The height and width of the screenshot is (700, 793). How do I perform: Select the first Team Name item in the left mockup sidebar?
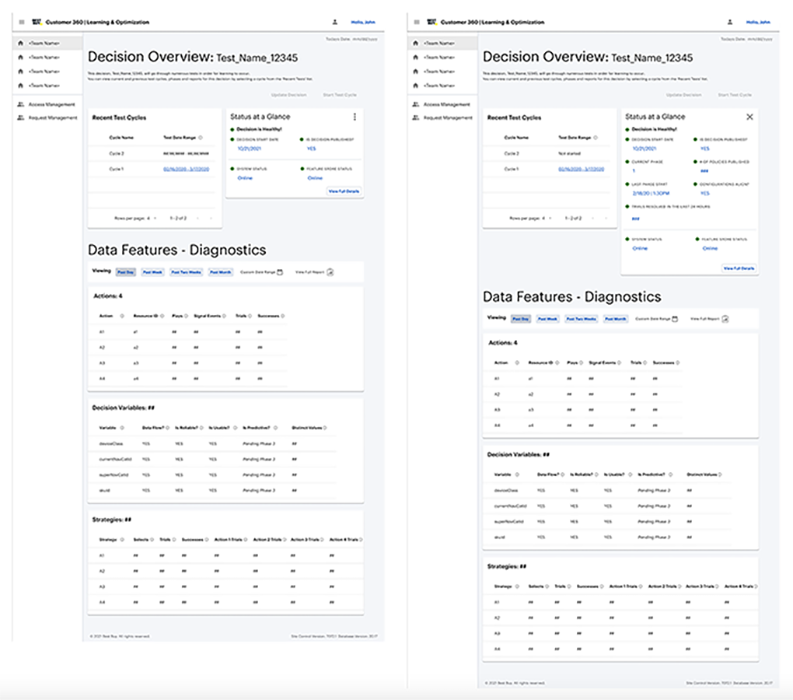[x=44, y=44]
